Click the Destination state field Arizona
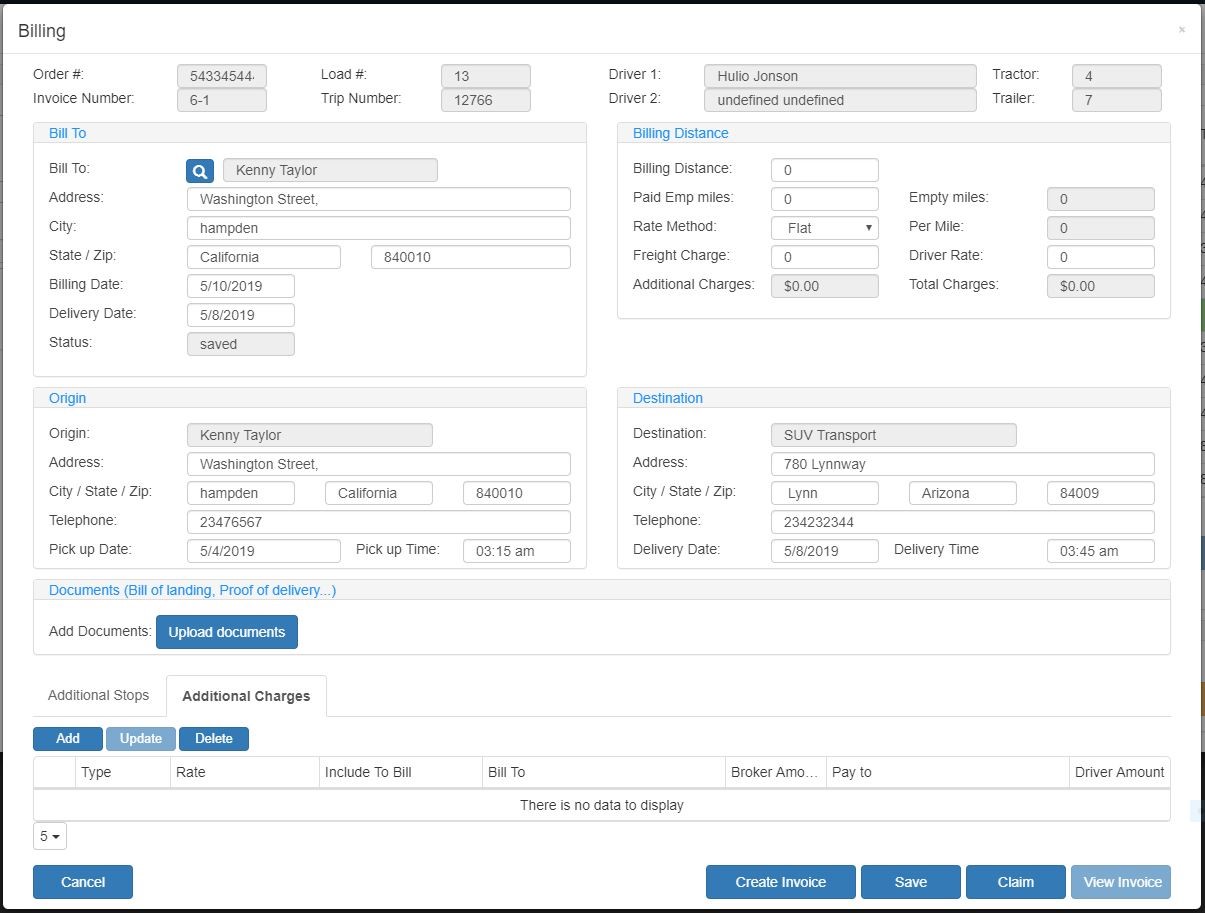The width and height of the screenshot is (1205, 913). pyautogui.click(x=963, y=493)
